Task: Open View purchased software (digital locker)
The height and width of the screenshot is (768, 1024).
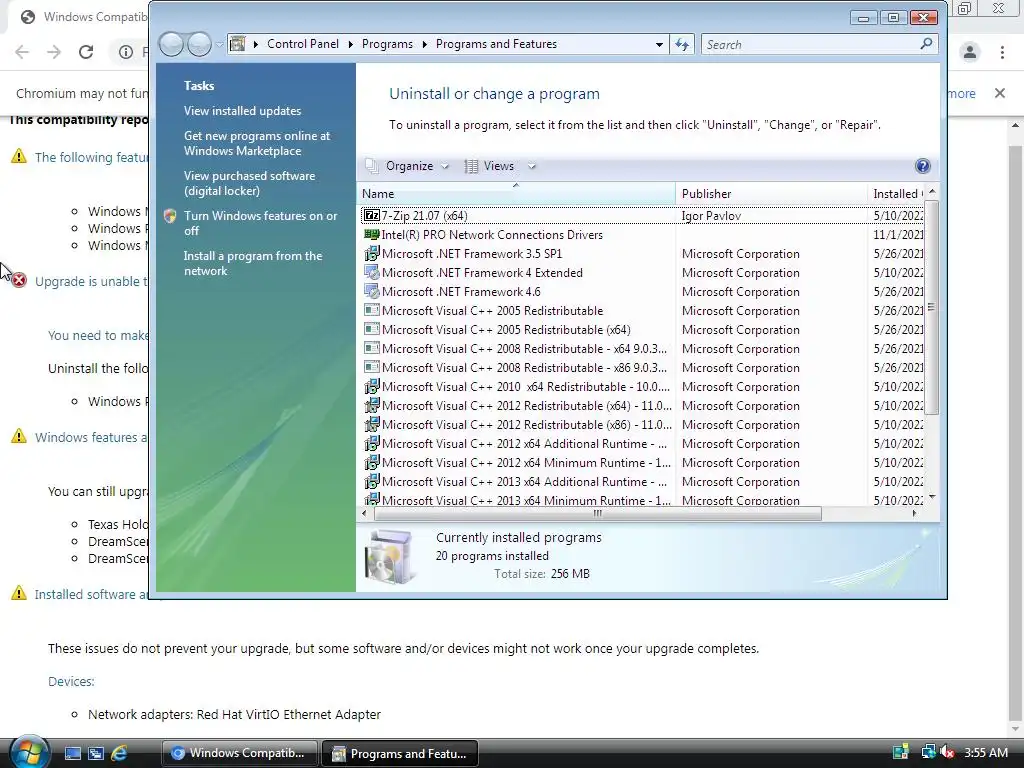Action: pyautogui.click(x=249, y=183)
